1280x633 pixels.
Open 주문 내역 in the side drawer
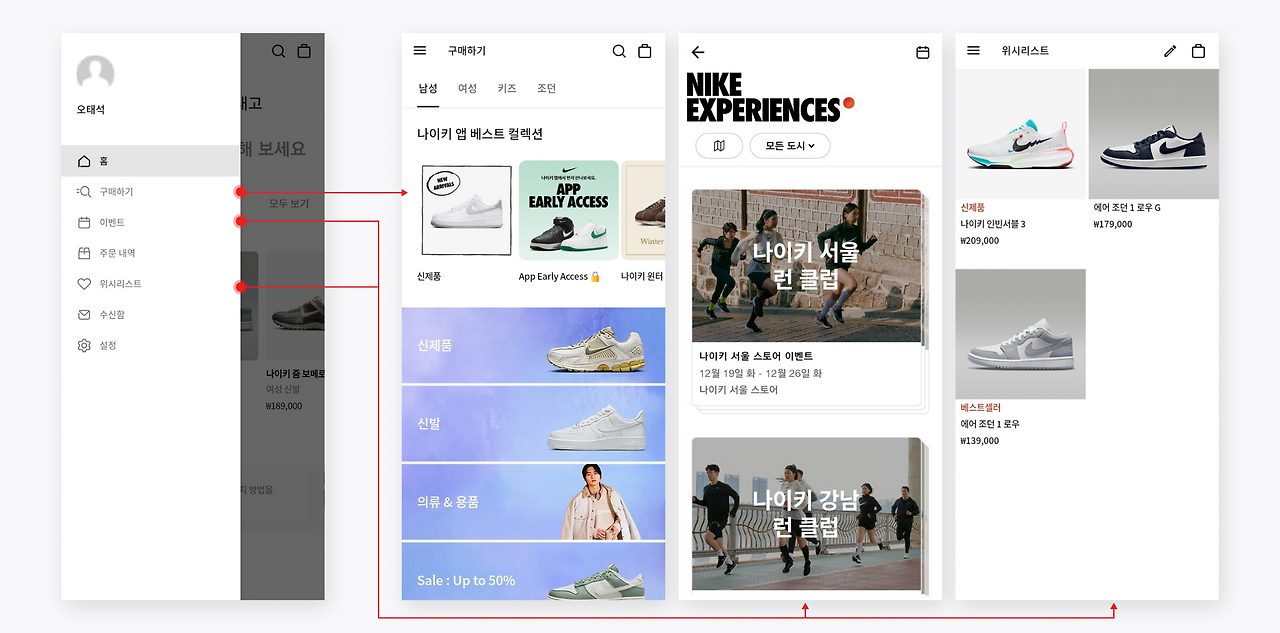click(x=150, y=253)
